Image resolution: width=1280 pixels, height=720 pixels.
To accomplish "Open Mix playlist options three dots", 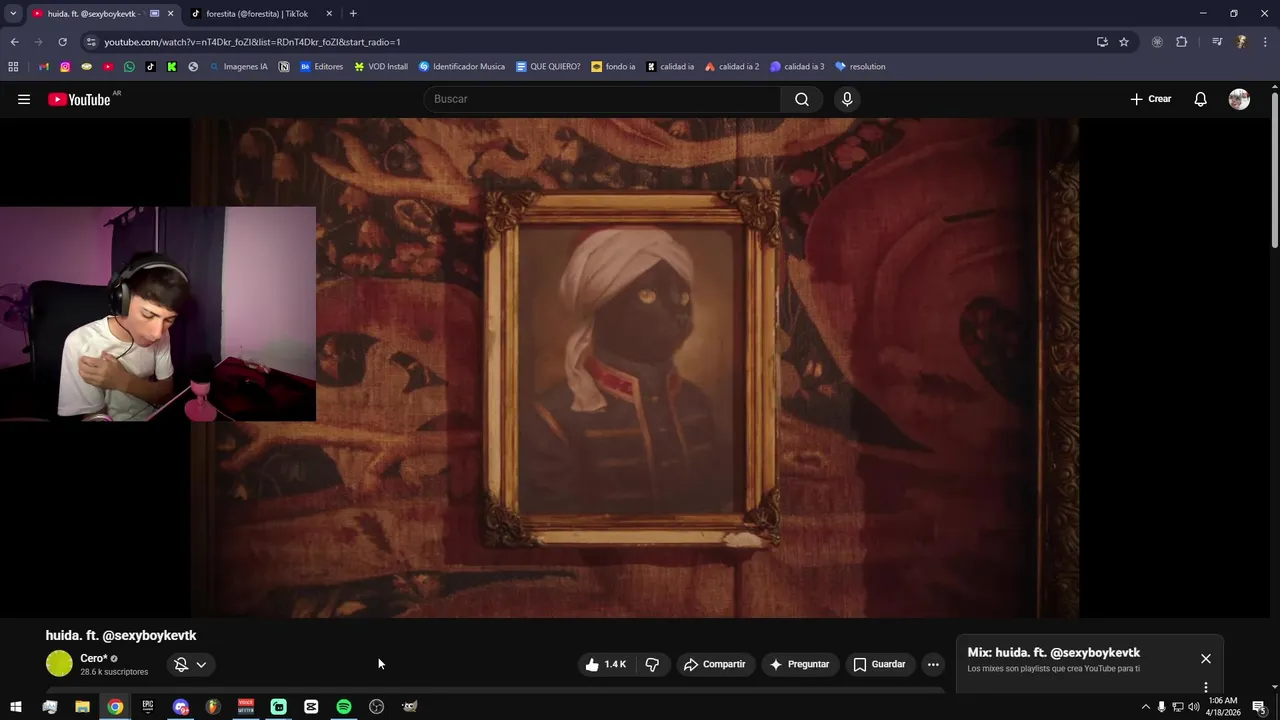I will tap(1206, 687).
